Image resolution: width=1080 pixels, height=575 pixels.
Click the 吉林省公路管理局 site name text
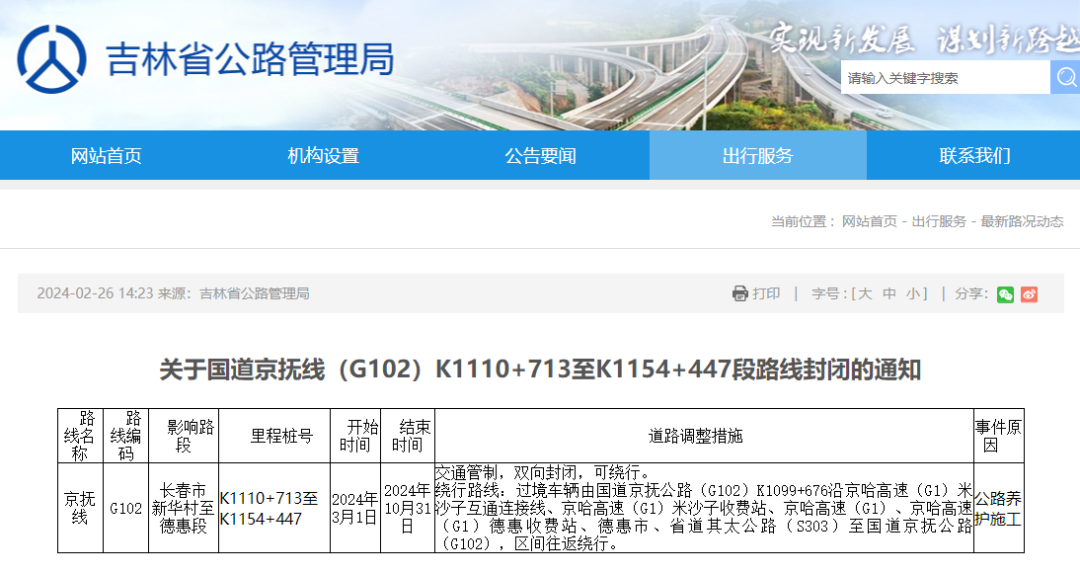click(250, 59)
